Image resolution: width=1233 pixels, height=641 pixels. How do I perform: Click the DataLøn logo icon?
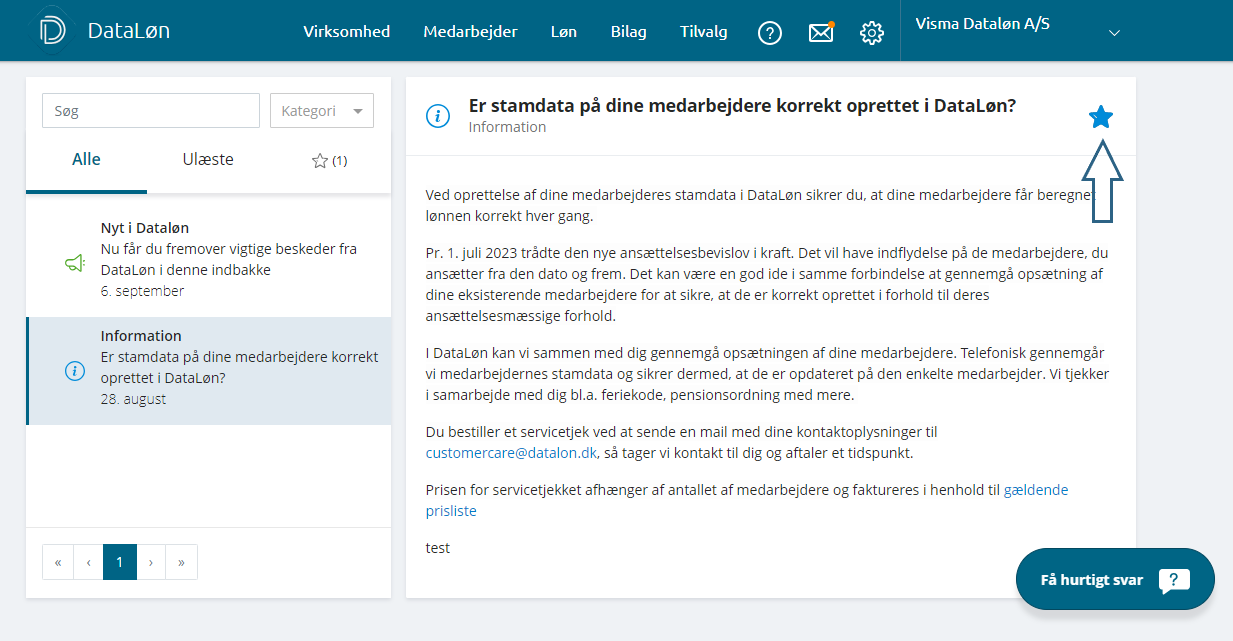[x=53, y=31]
